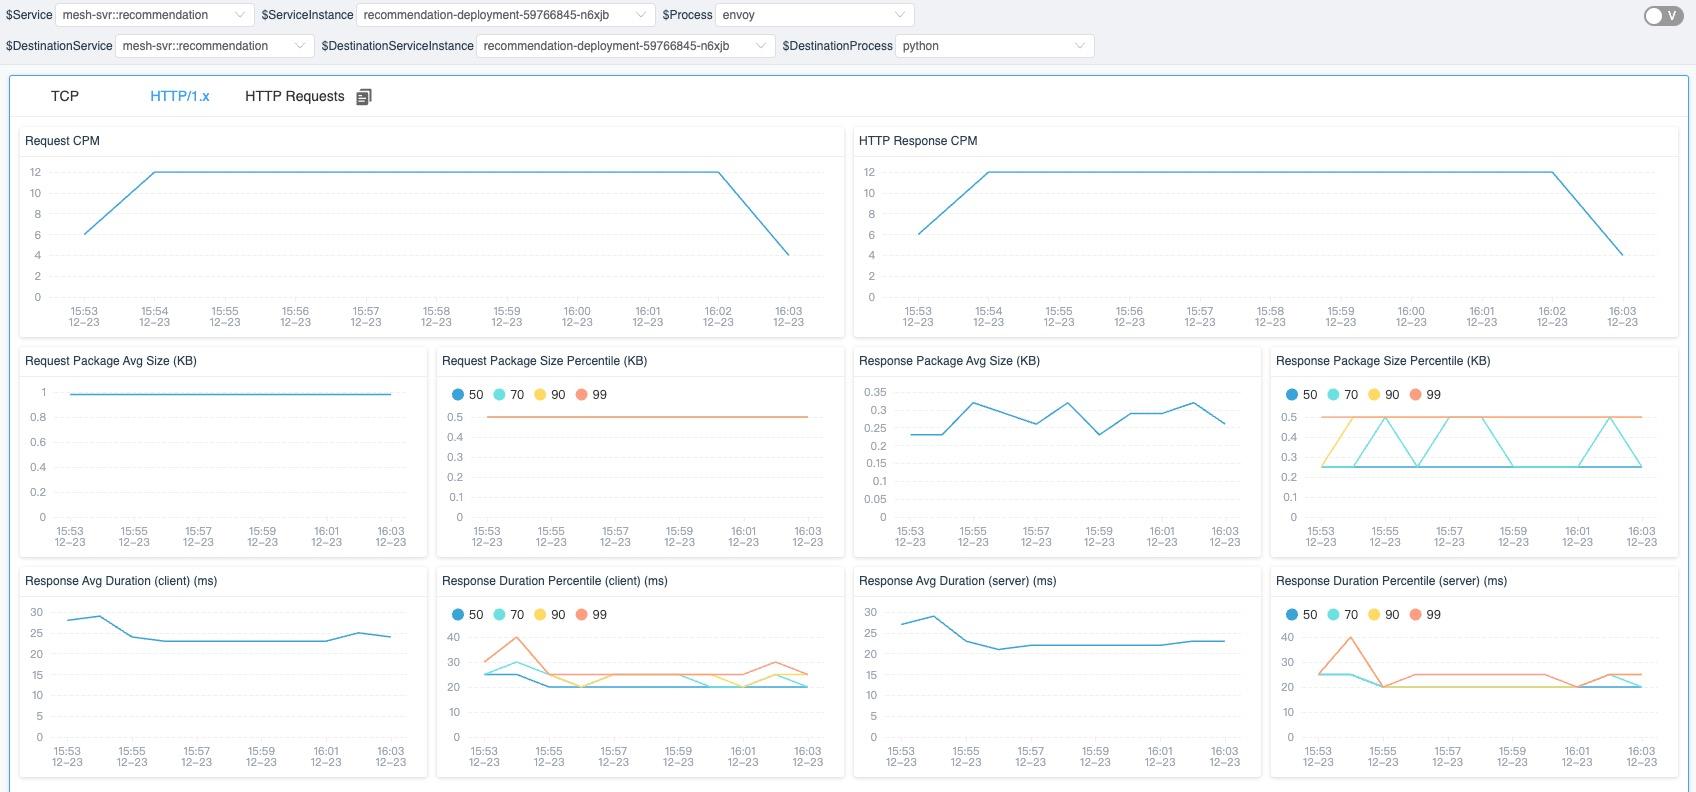This screenshot has width=1696, height=792.
Task: Click the Request Package Avg Size (KB) title
Action: [x=111, y=361]
